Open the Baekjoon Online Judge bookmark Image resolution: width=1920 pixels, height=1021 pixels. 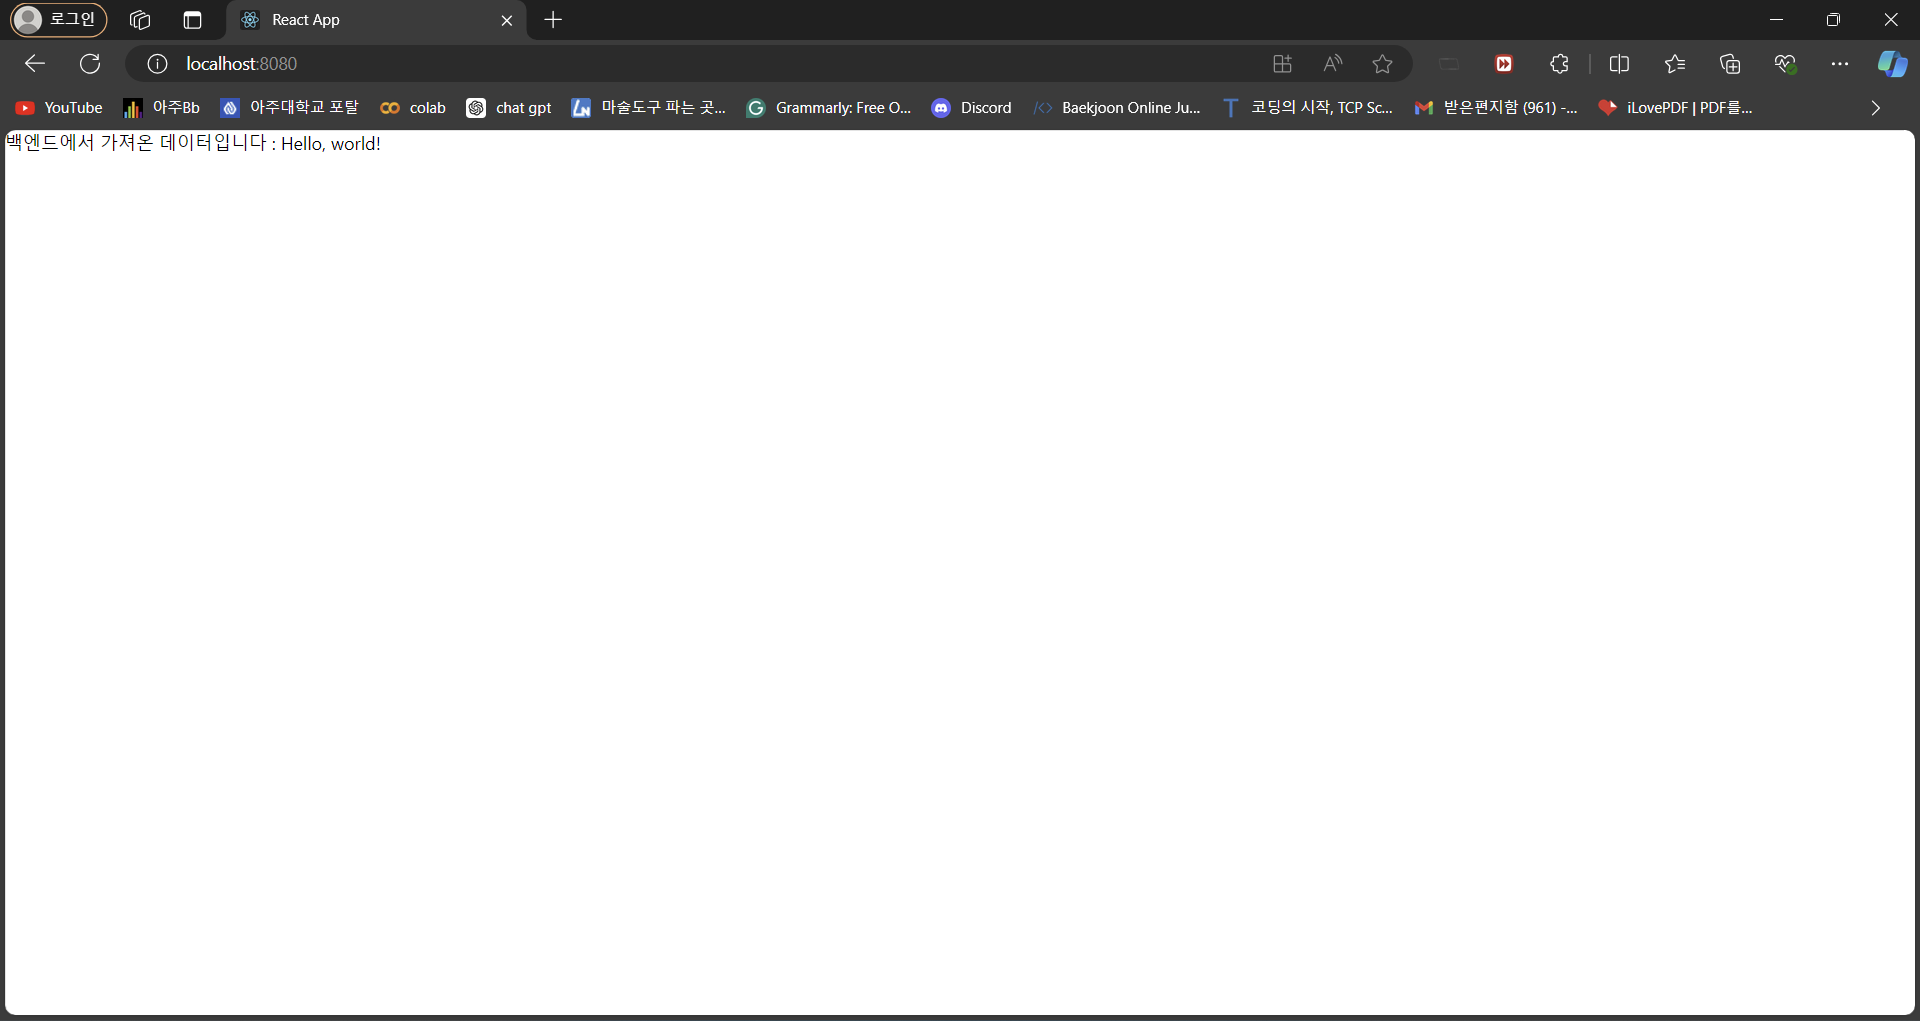pyautogui.click(x=1117, y=108)
